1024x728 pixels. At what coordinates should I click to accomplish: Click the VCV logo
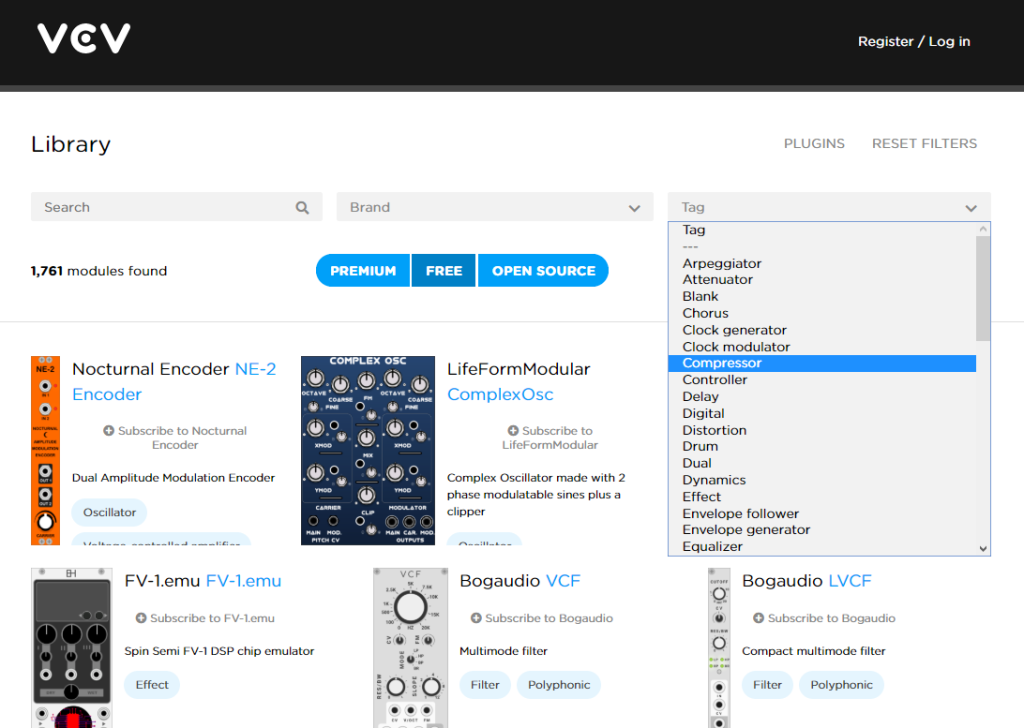pyautogui.click(x=84, y=40)
